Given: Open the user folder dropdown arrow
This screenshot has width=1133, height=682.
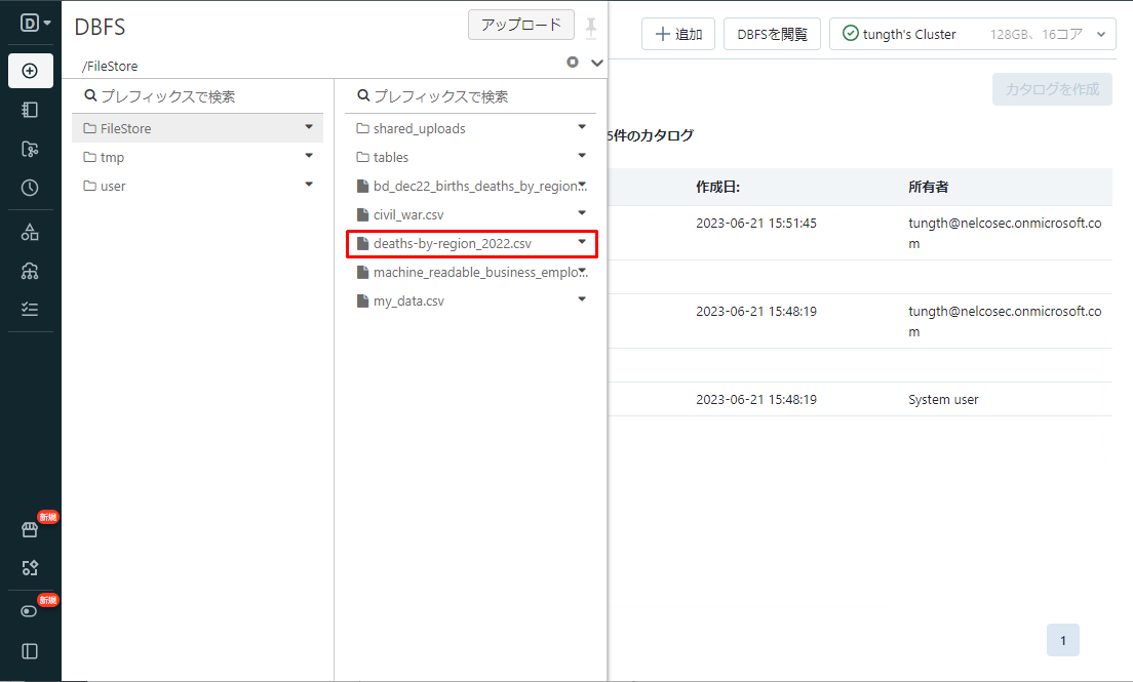Looking at the screenshot, I should coord(309,184).
